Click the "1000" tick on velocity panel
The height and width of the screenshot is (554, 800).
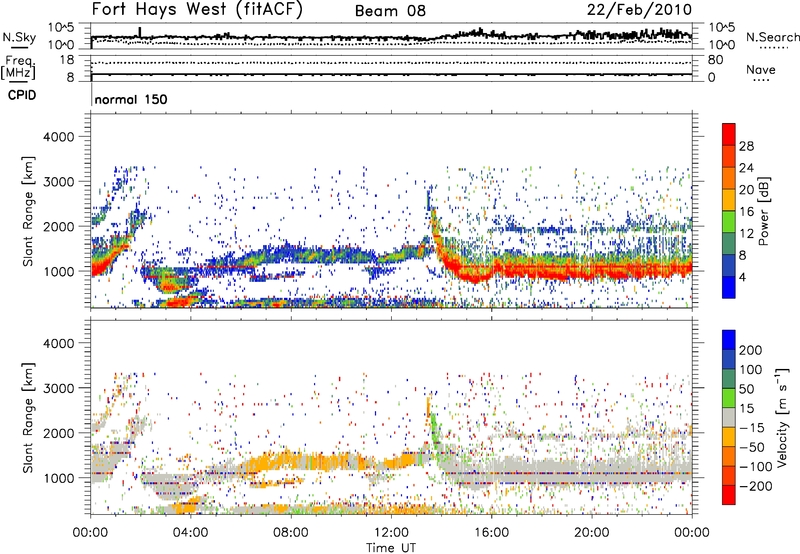pyautogui.click(x=58, y=478)
